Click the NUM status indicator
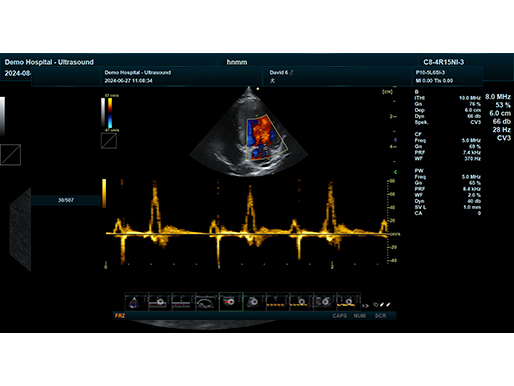 point(359,316)
